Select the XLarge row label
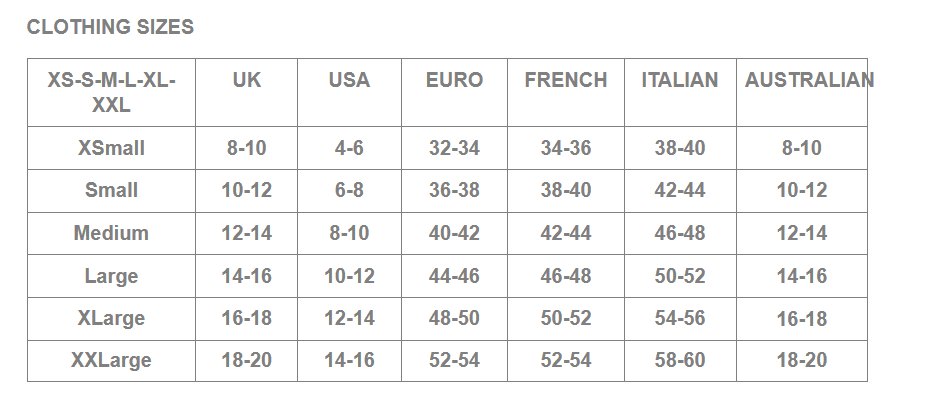Image resolution: width=926 pixels, height=416 pixels. pos(111,318)
